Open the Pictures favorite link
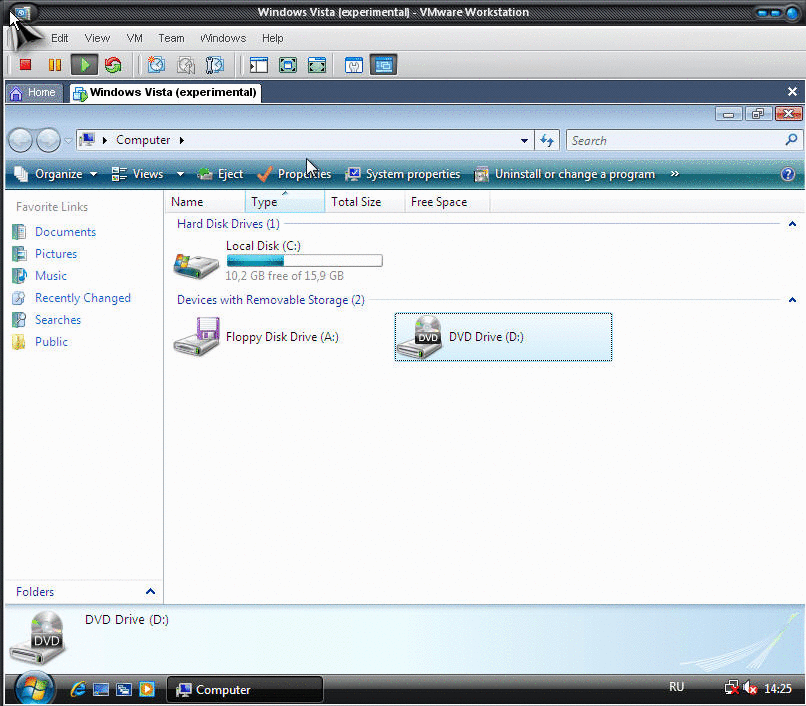 click(56, 254)
